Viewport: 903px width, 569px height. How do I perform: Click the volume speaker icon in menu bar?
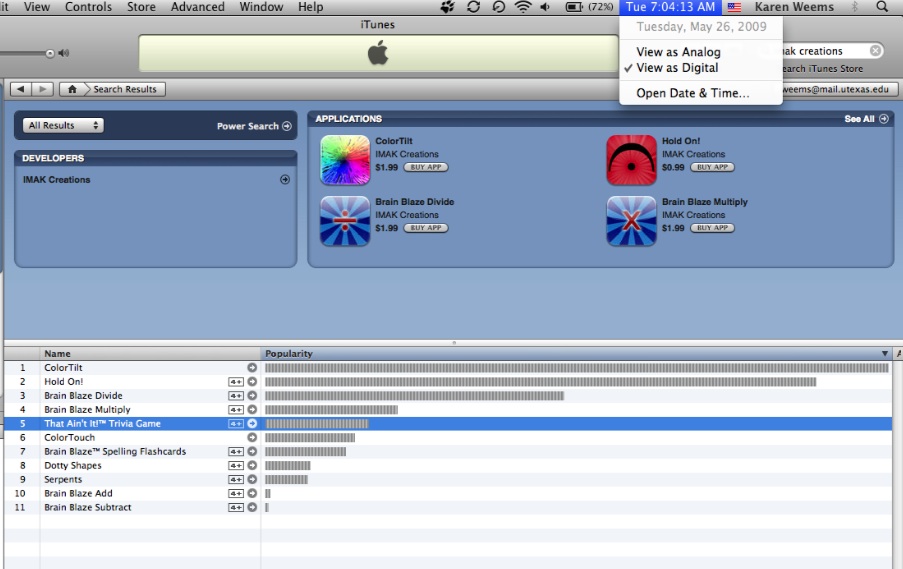pos(545,7)
